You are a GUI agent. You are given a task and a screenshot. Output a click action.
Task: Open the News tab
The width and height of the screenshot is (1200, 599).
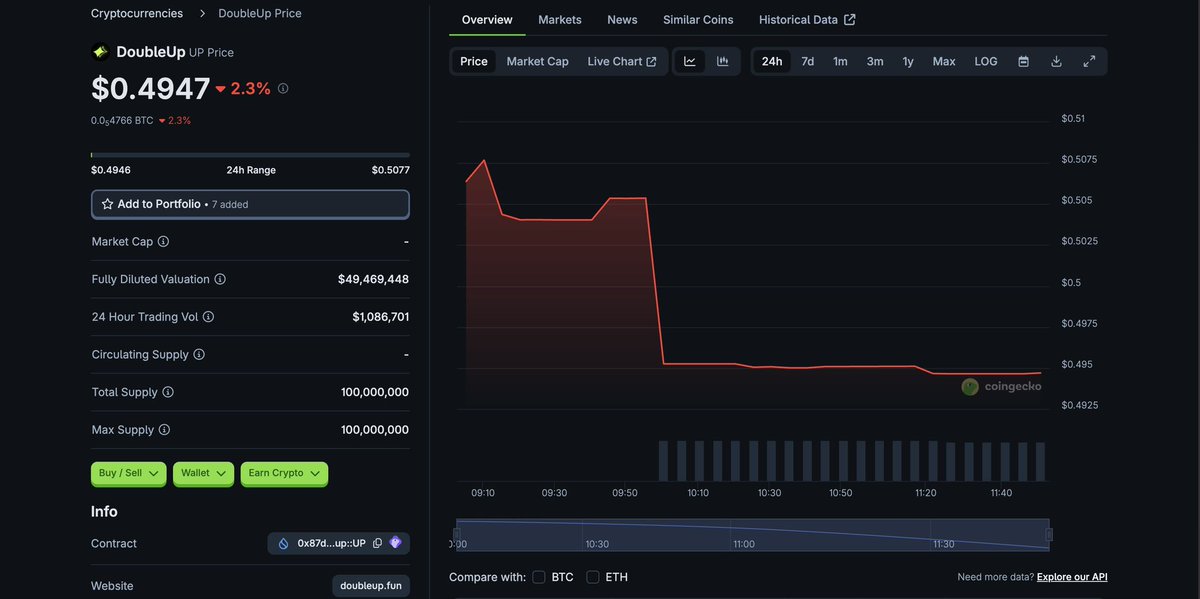622,19
